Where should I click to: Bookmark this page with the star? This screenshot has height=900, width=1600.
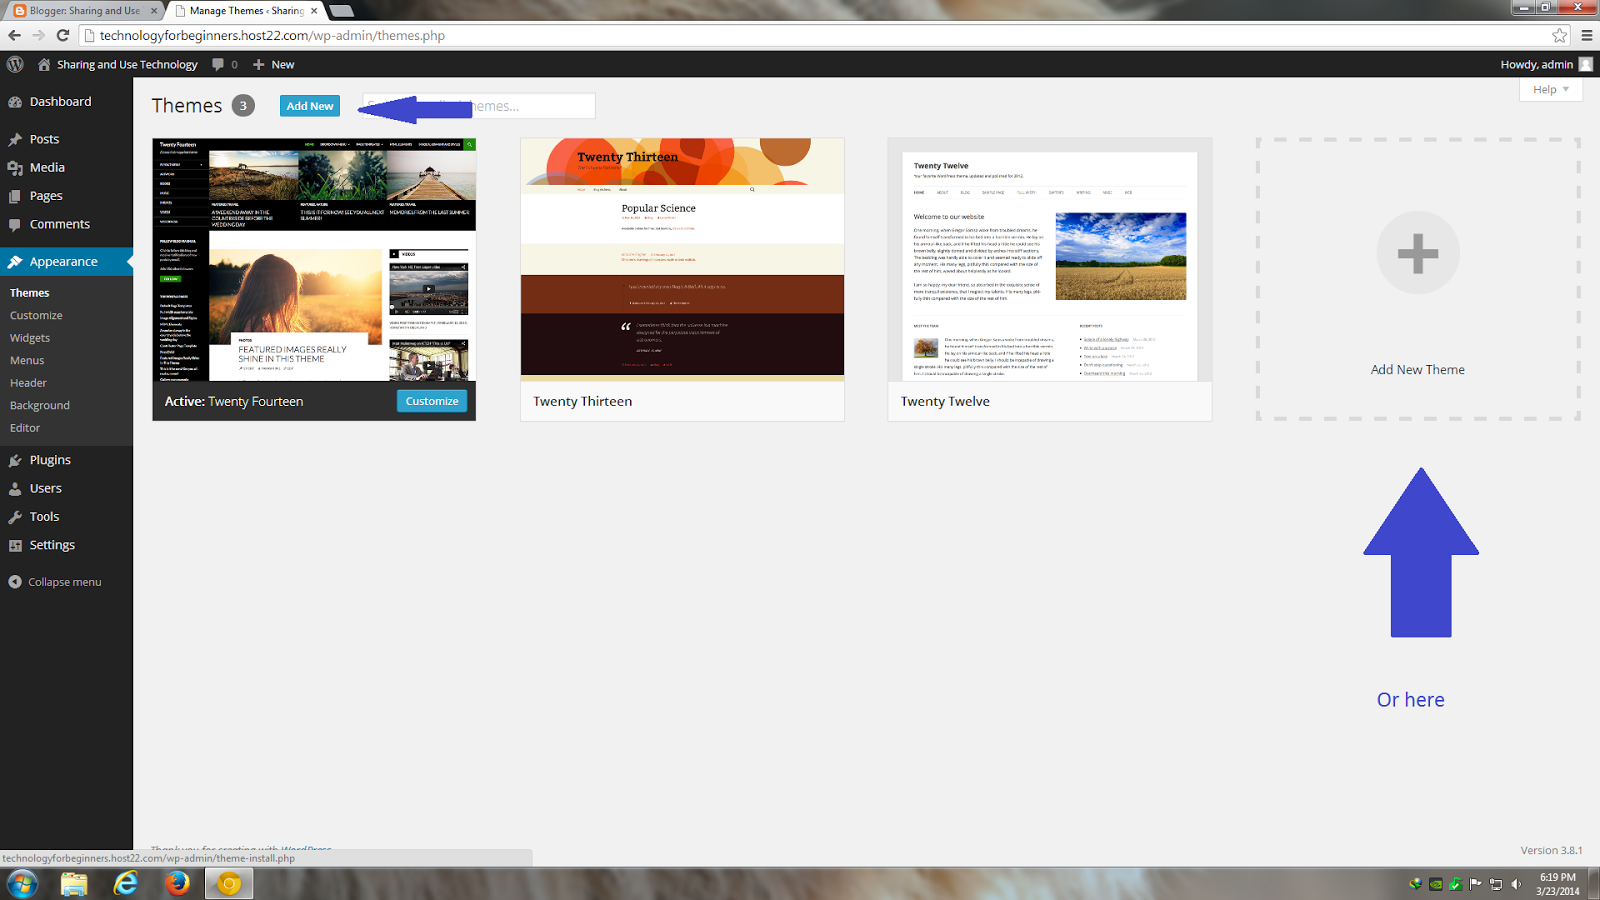1560,35
